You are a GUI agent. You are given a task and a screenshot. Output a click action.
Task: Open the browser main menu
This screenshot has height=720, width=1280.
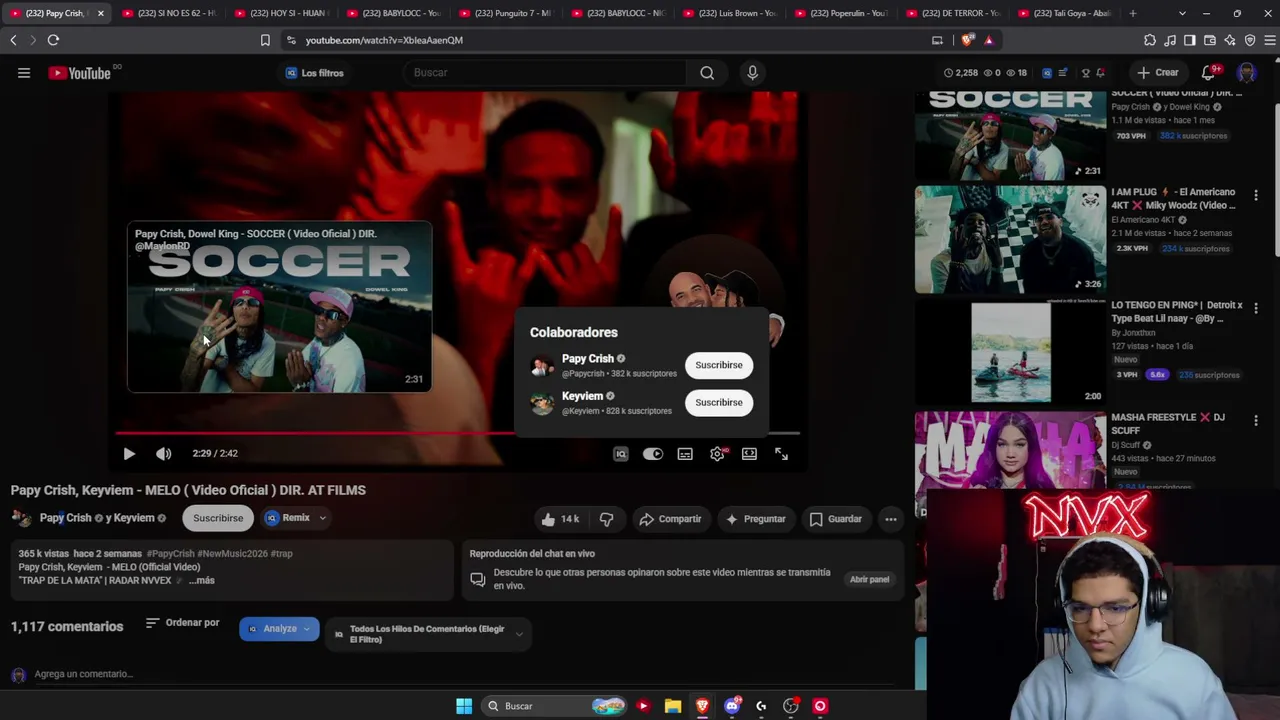pyautogui.click(x=1270, y=40)
